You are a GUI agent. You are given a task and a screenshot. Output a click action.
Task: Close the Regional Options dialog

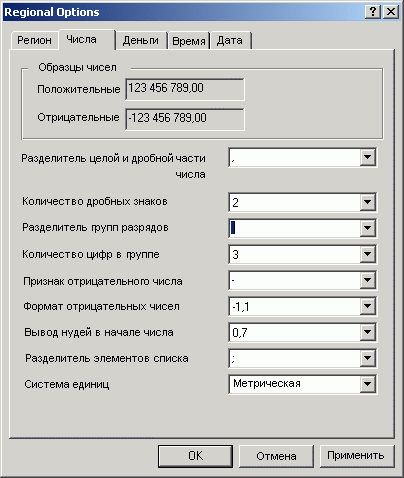coord(390,12)
